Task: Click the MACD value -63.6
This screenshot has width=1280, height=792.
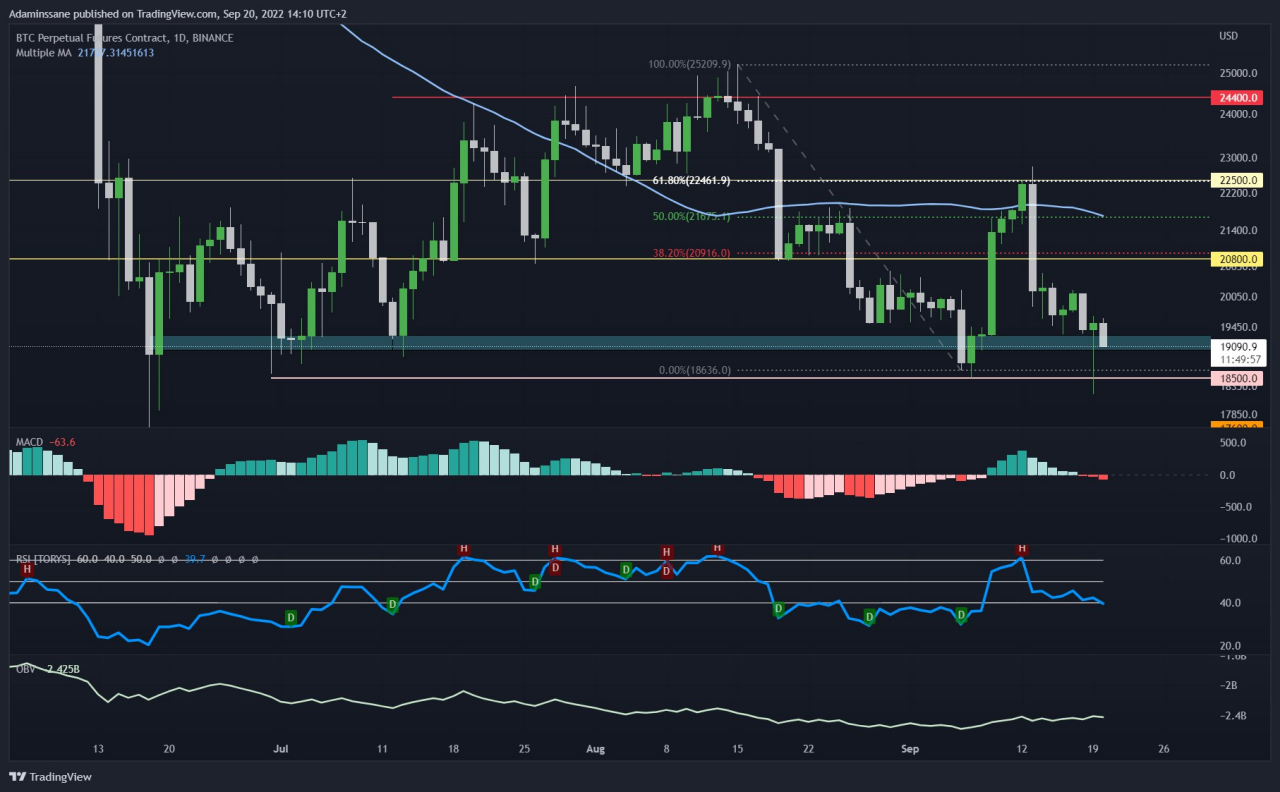Action: pyautogui.click(x=63, y=441)
